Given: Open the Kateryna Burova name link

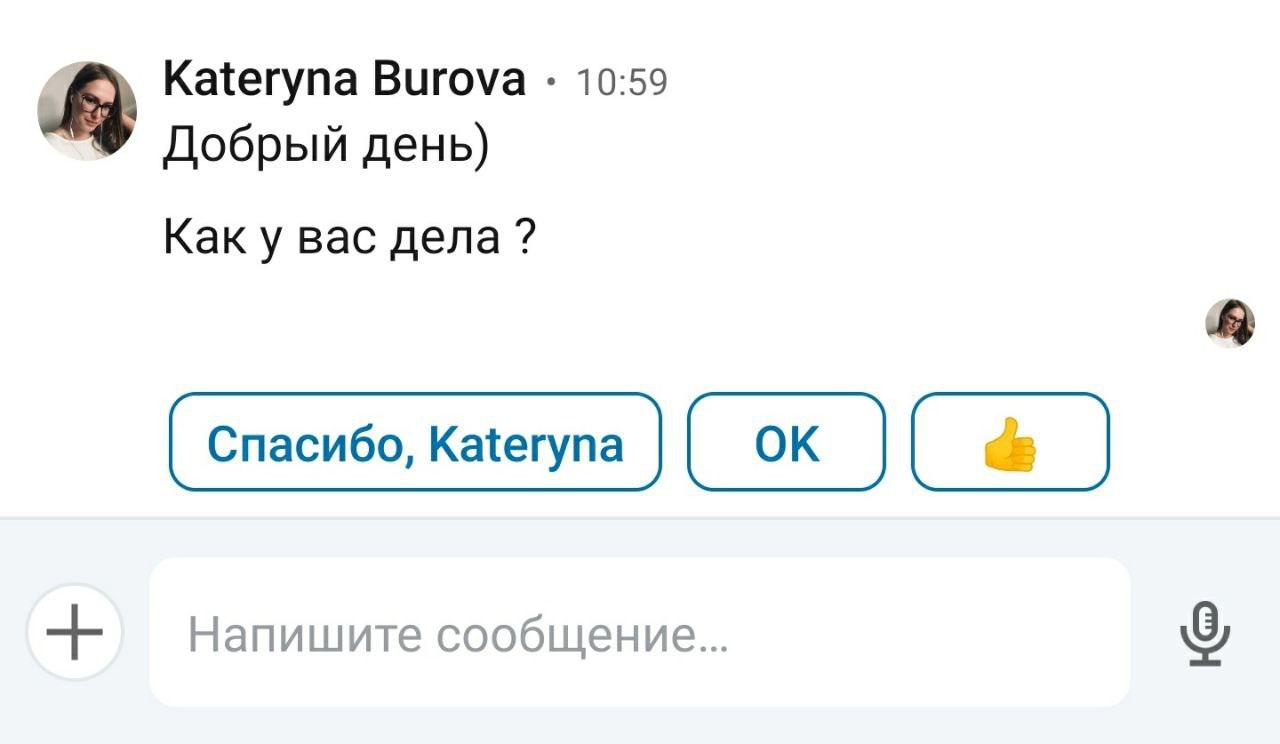Looking at the screenshot, I should coord(344,80).
